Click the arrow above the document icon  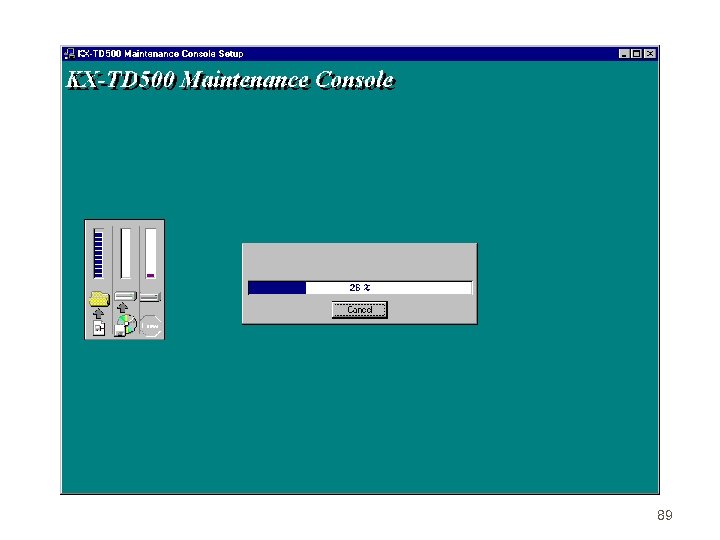98,314
